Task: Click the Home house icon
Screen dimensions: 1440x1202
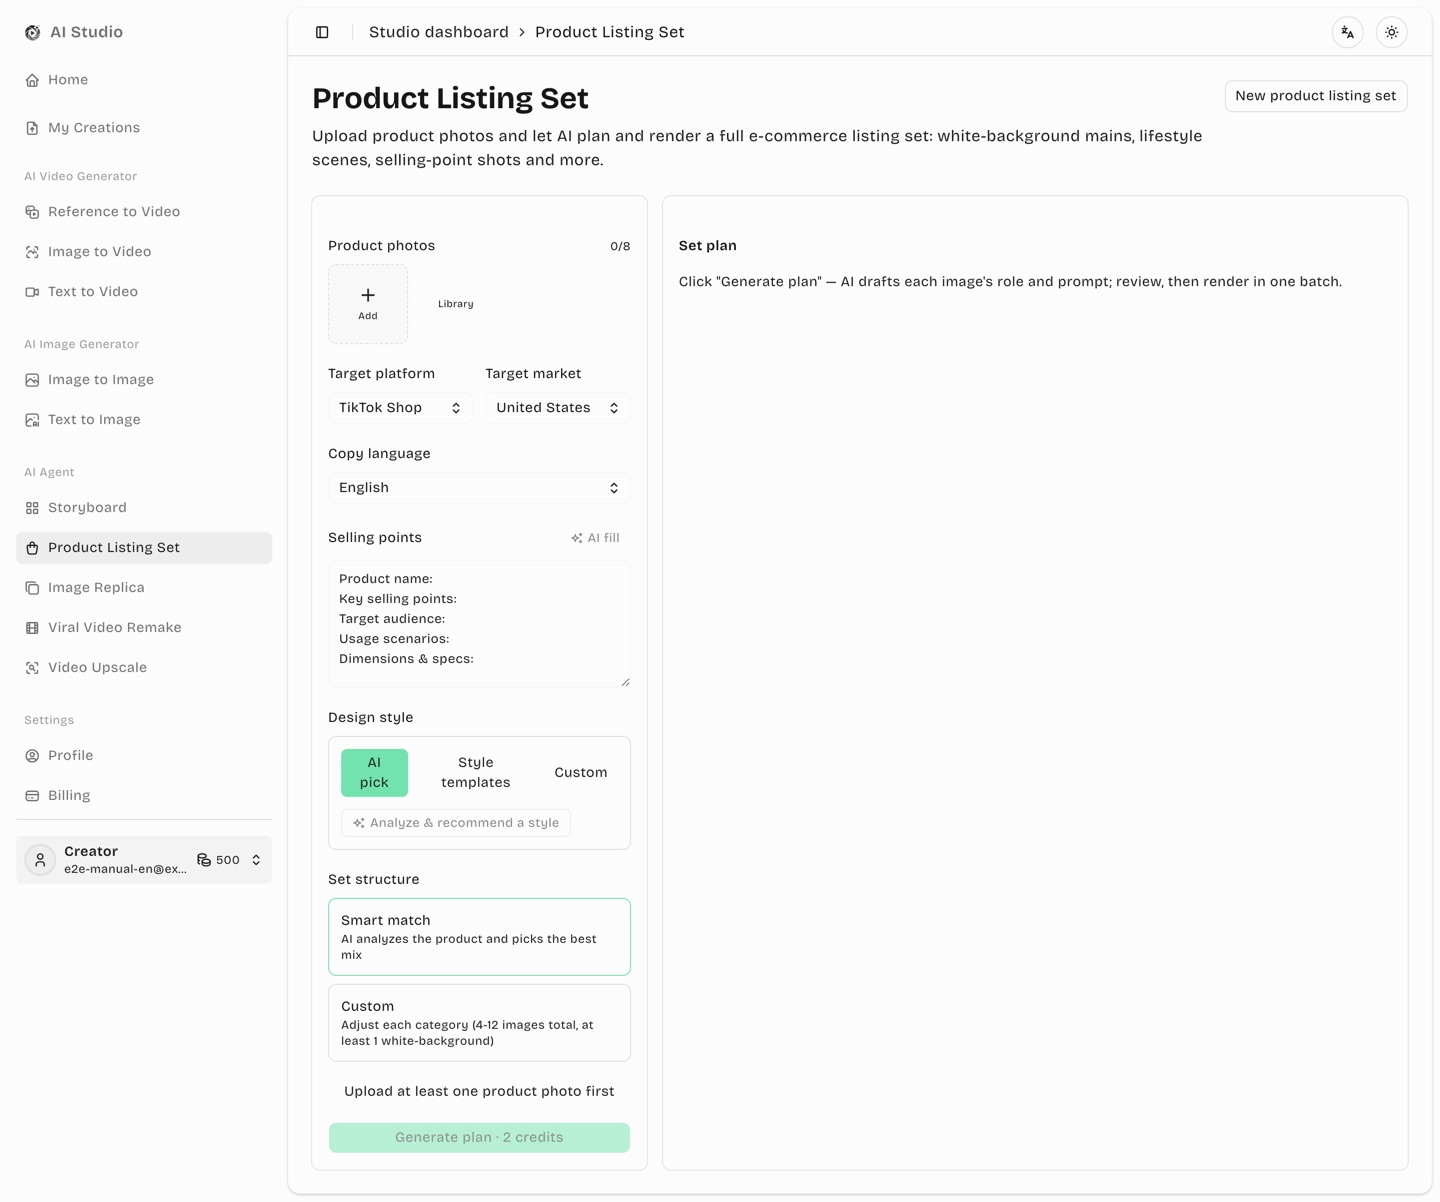Action: 32,80
